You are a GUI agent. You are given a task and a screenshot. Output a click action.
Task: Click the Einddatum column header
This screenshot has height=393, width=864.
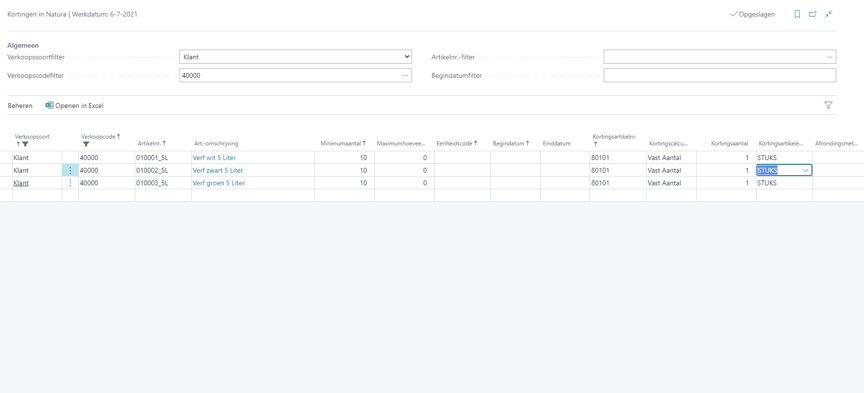coord(557,143)
